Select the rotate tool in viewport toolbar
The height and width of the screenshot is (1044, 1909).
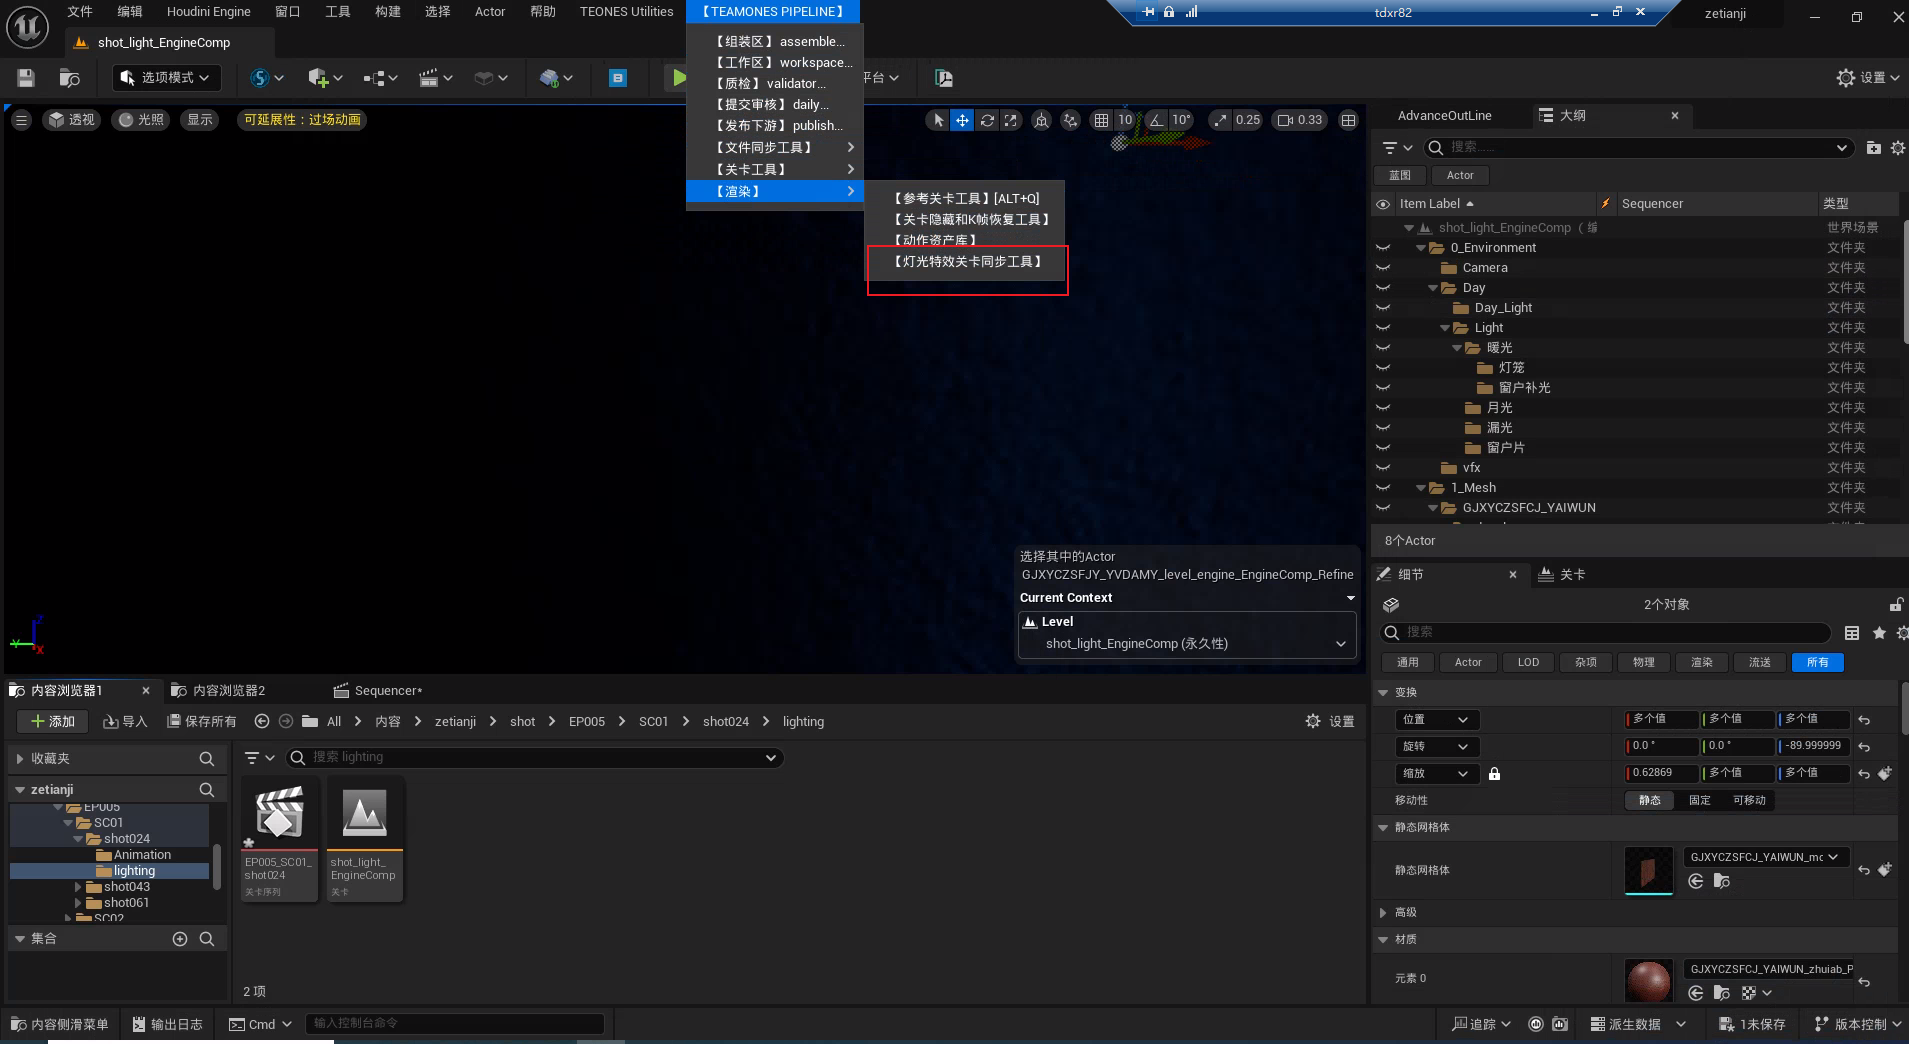987,120
